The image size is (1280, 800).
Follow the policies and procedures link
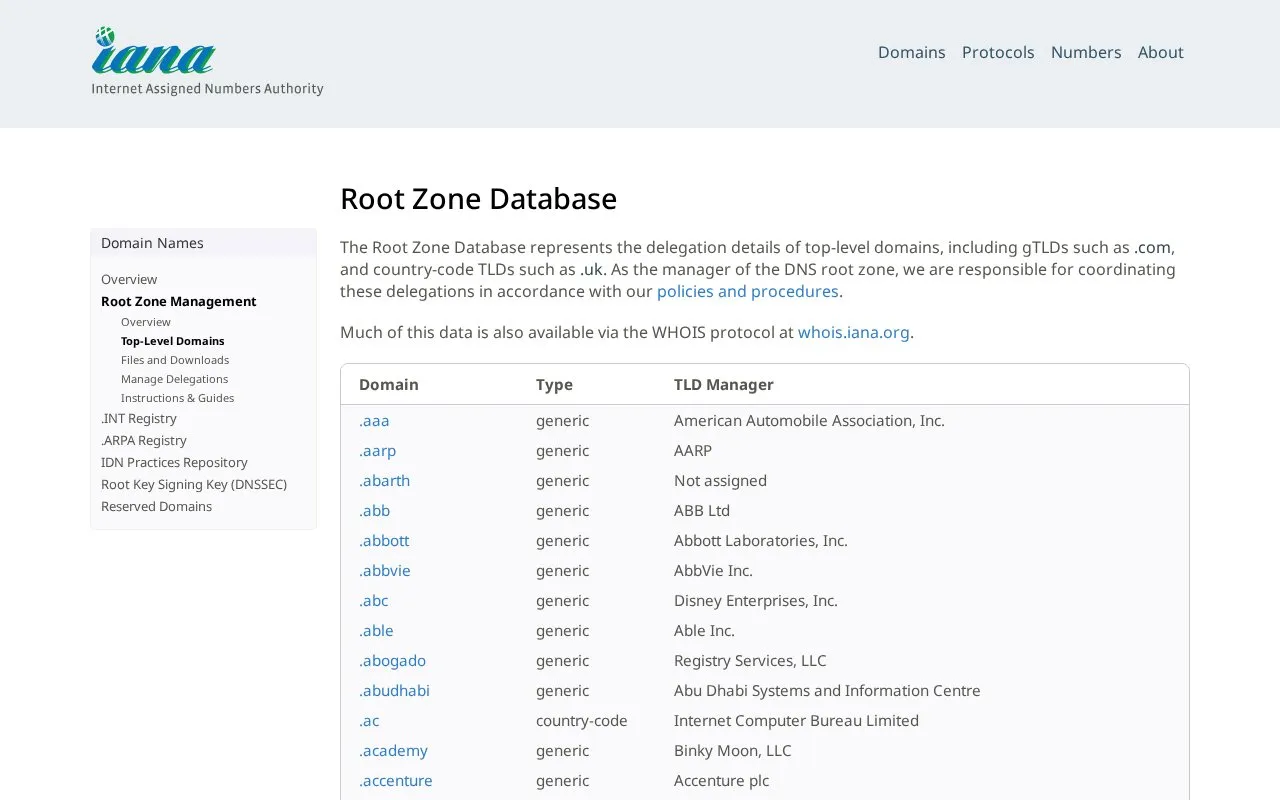coord(747,291)
